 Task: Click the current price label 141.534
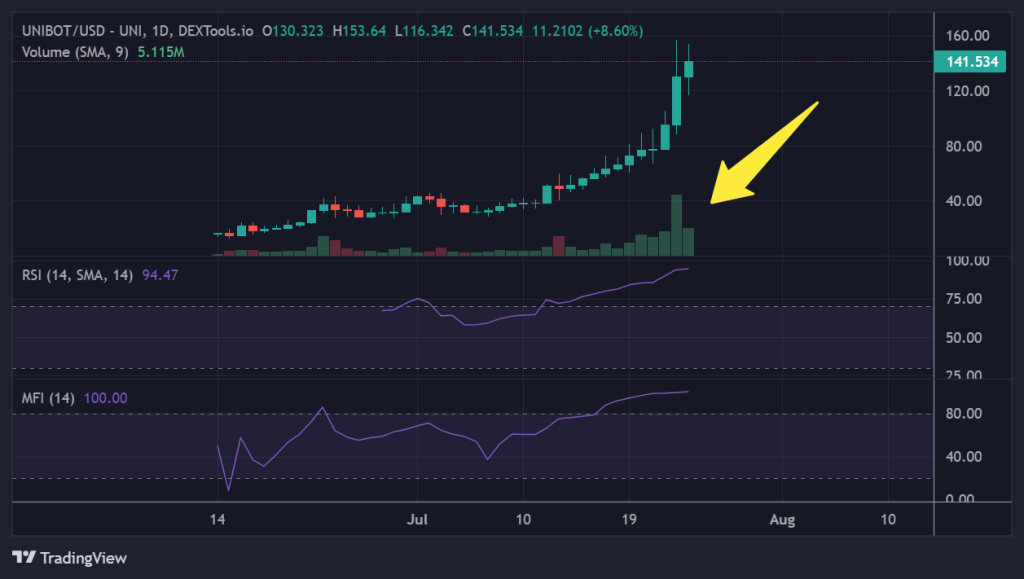(970, 62)
